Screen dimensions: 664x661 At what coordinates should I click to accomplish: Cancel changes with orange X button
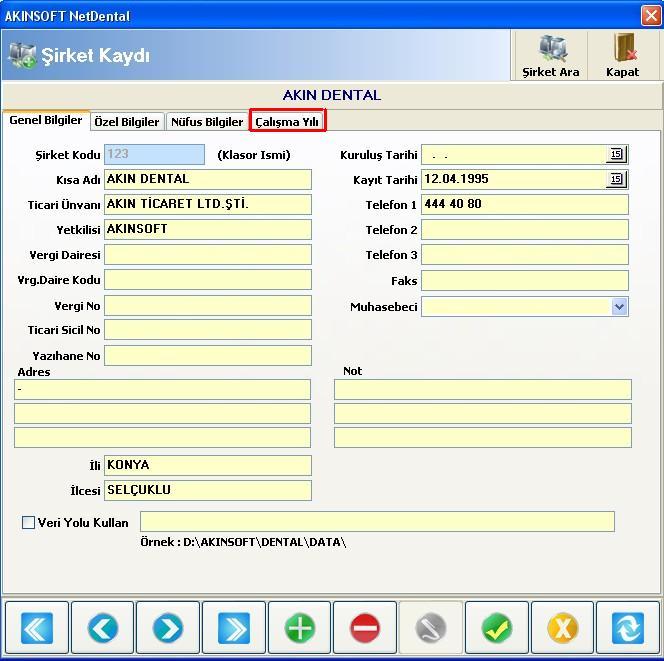(562, 628)
